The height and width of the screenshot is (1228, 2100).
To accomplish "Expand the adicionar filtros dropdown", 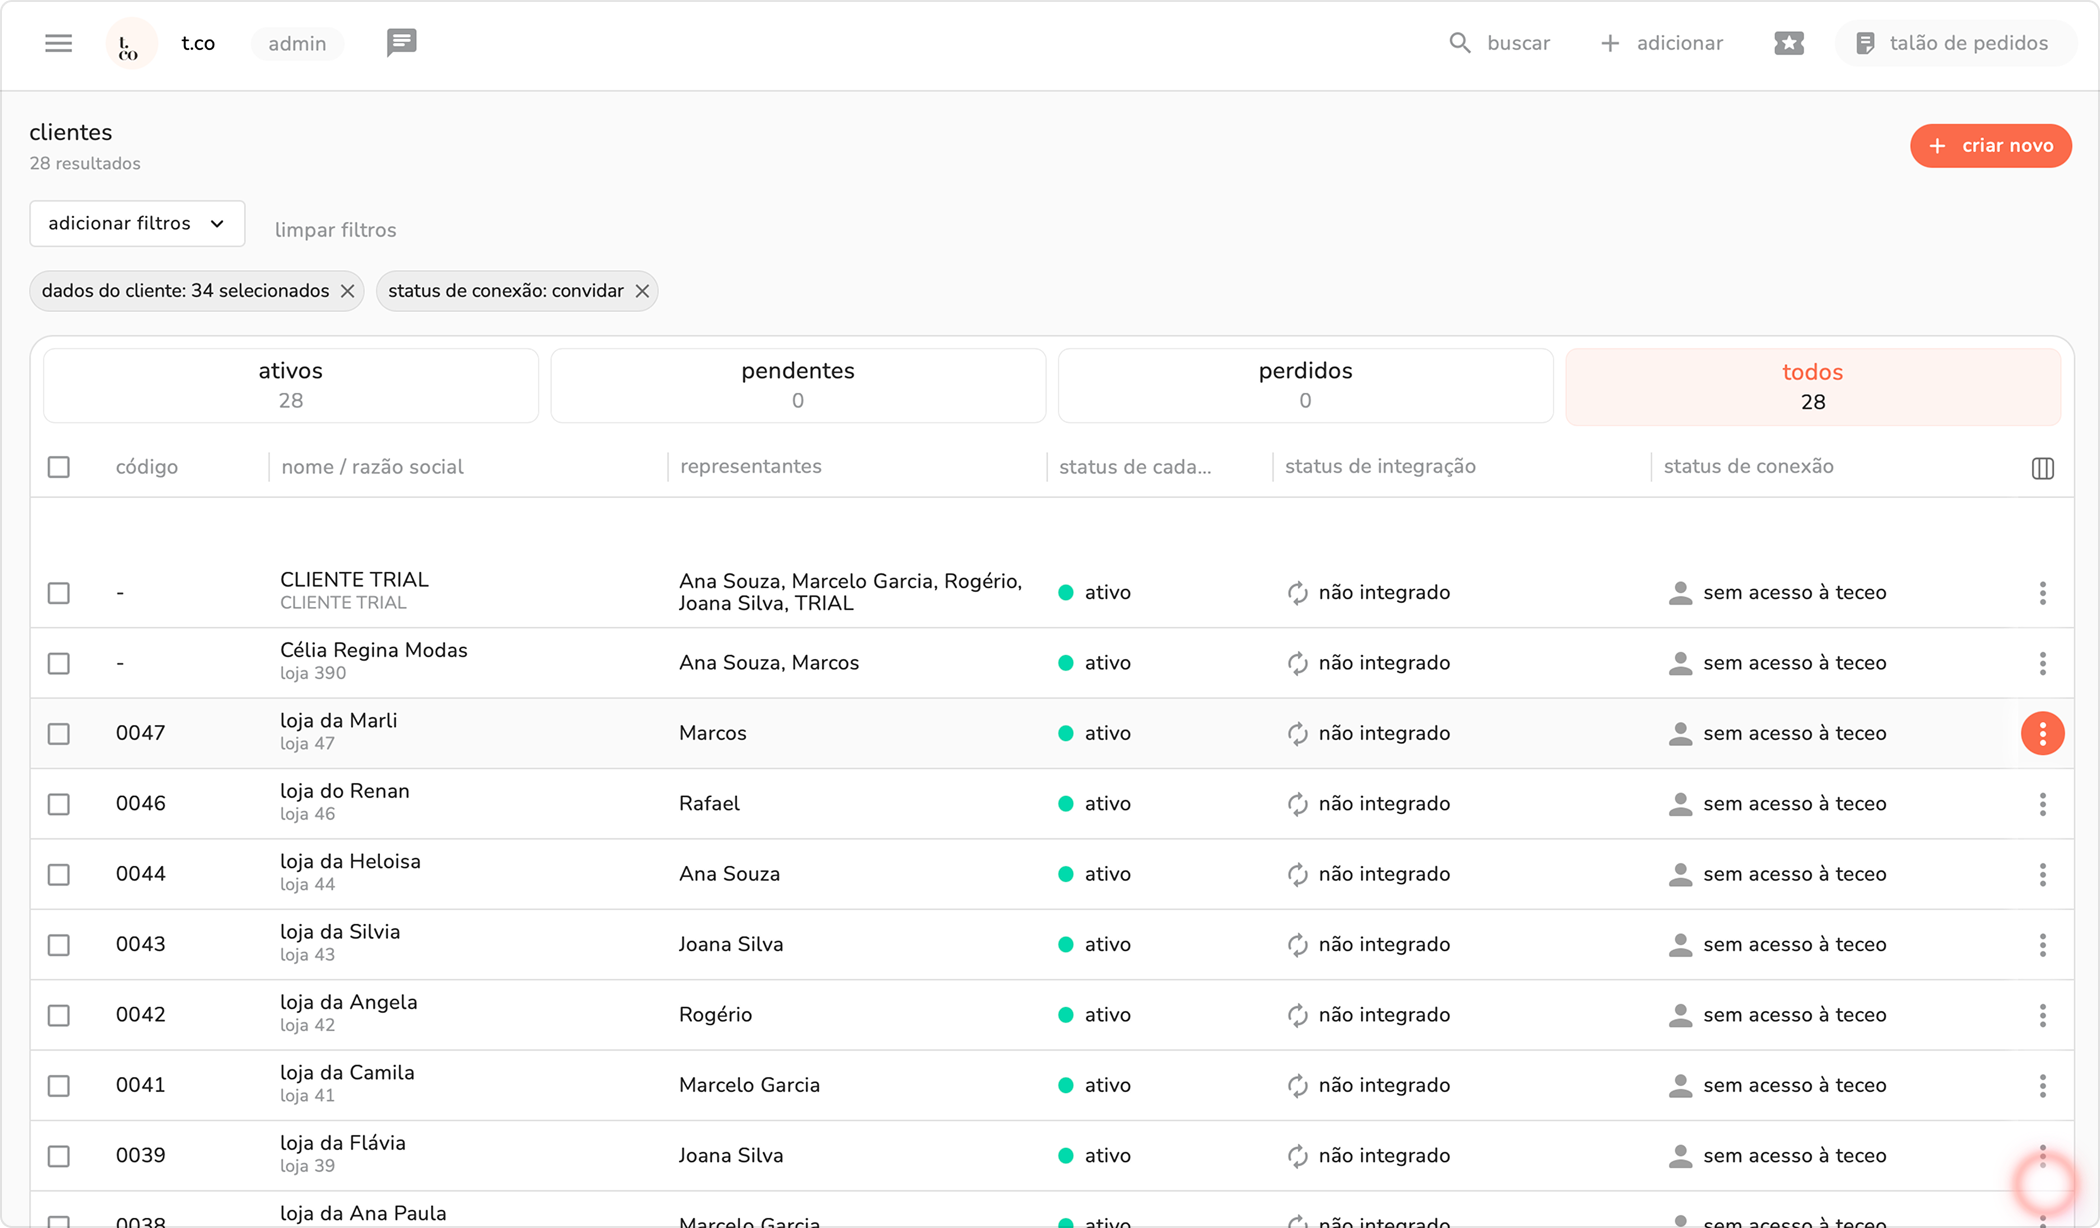I will click(137, 223).
